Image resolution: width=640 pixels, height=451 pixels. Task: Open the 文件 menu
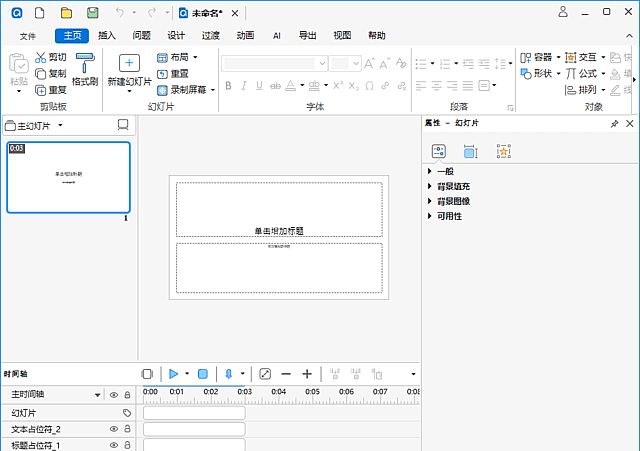(x=28, y=36)
